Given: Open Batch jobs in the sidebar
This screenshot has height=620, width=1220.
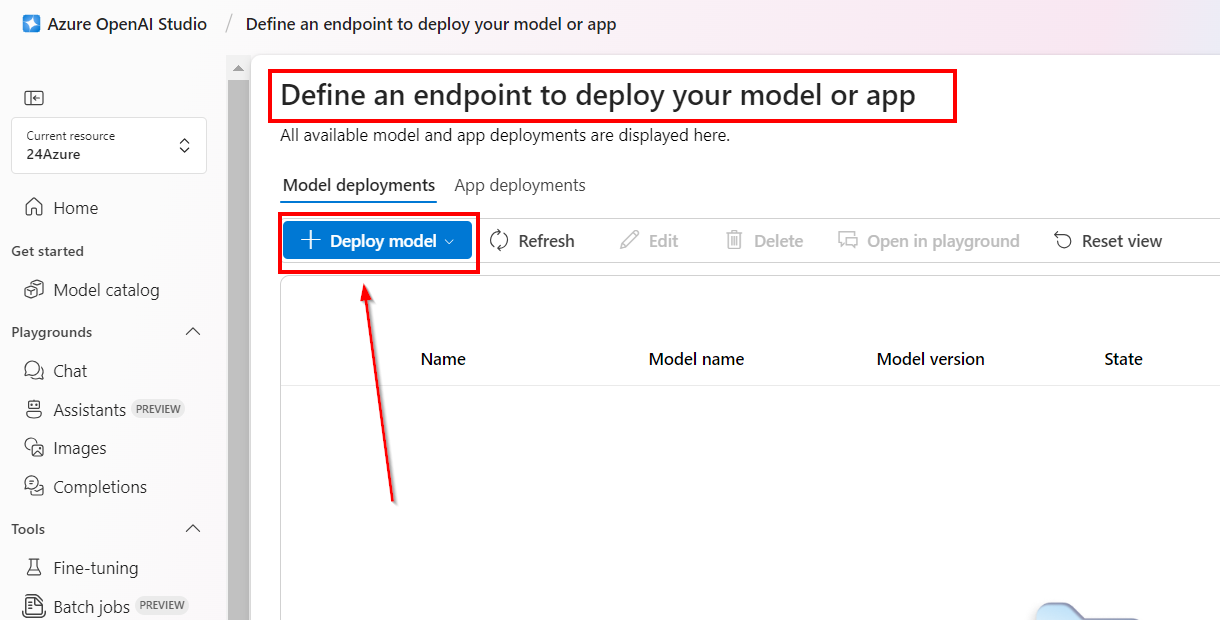Looking at the screenshot, I should pyautogui.click(x=91, y=606).
